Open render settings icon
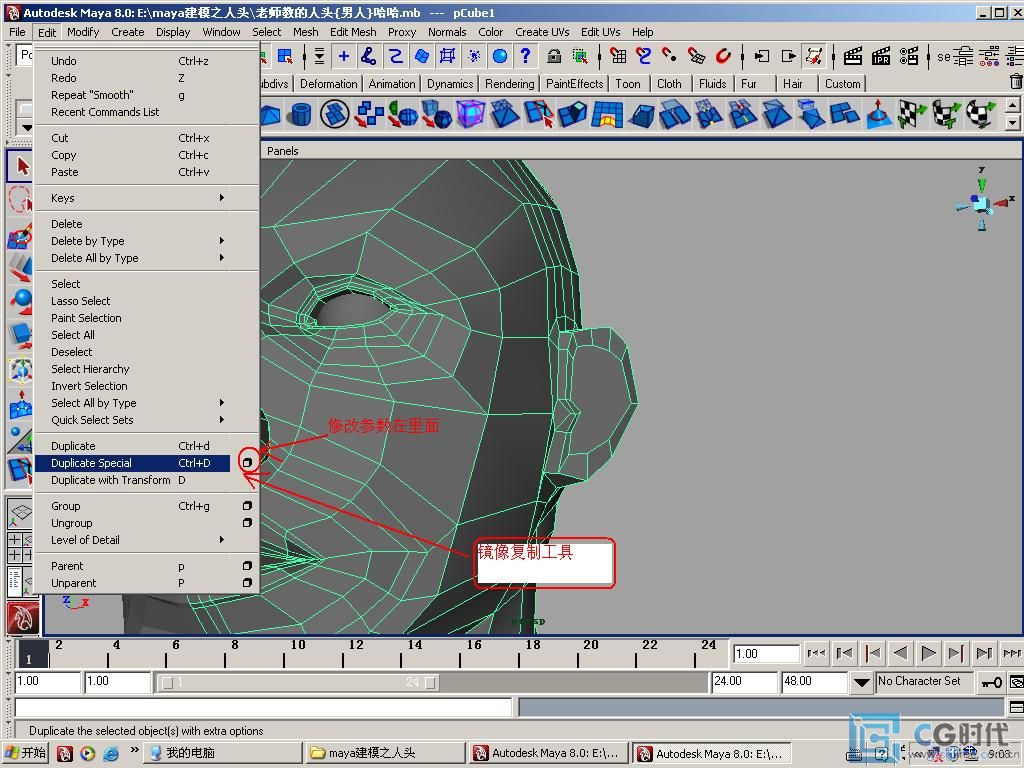1024x768 pixels. [908, 57]
